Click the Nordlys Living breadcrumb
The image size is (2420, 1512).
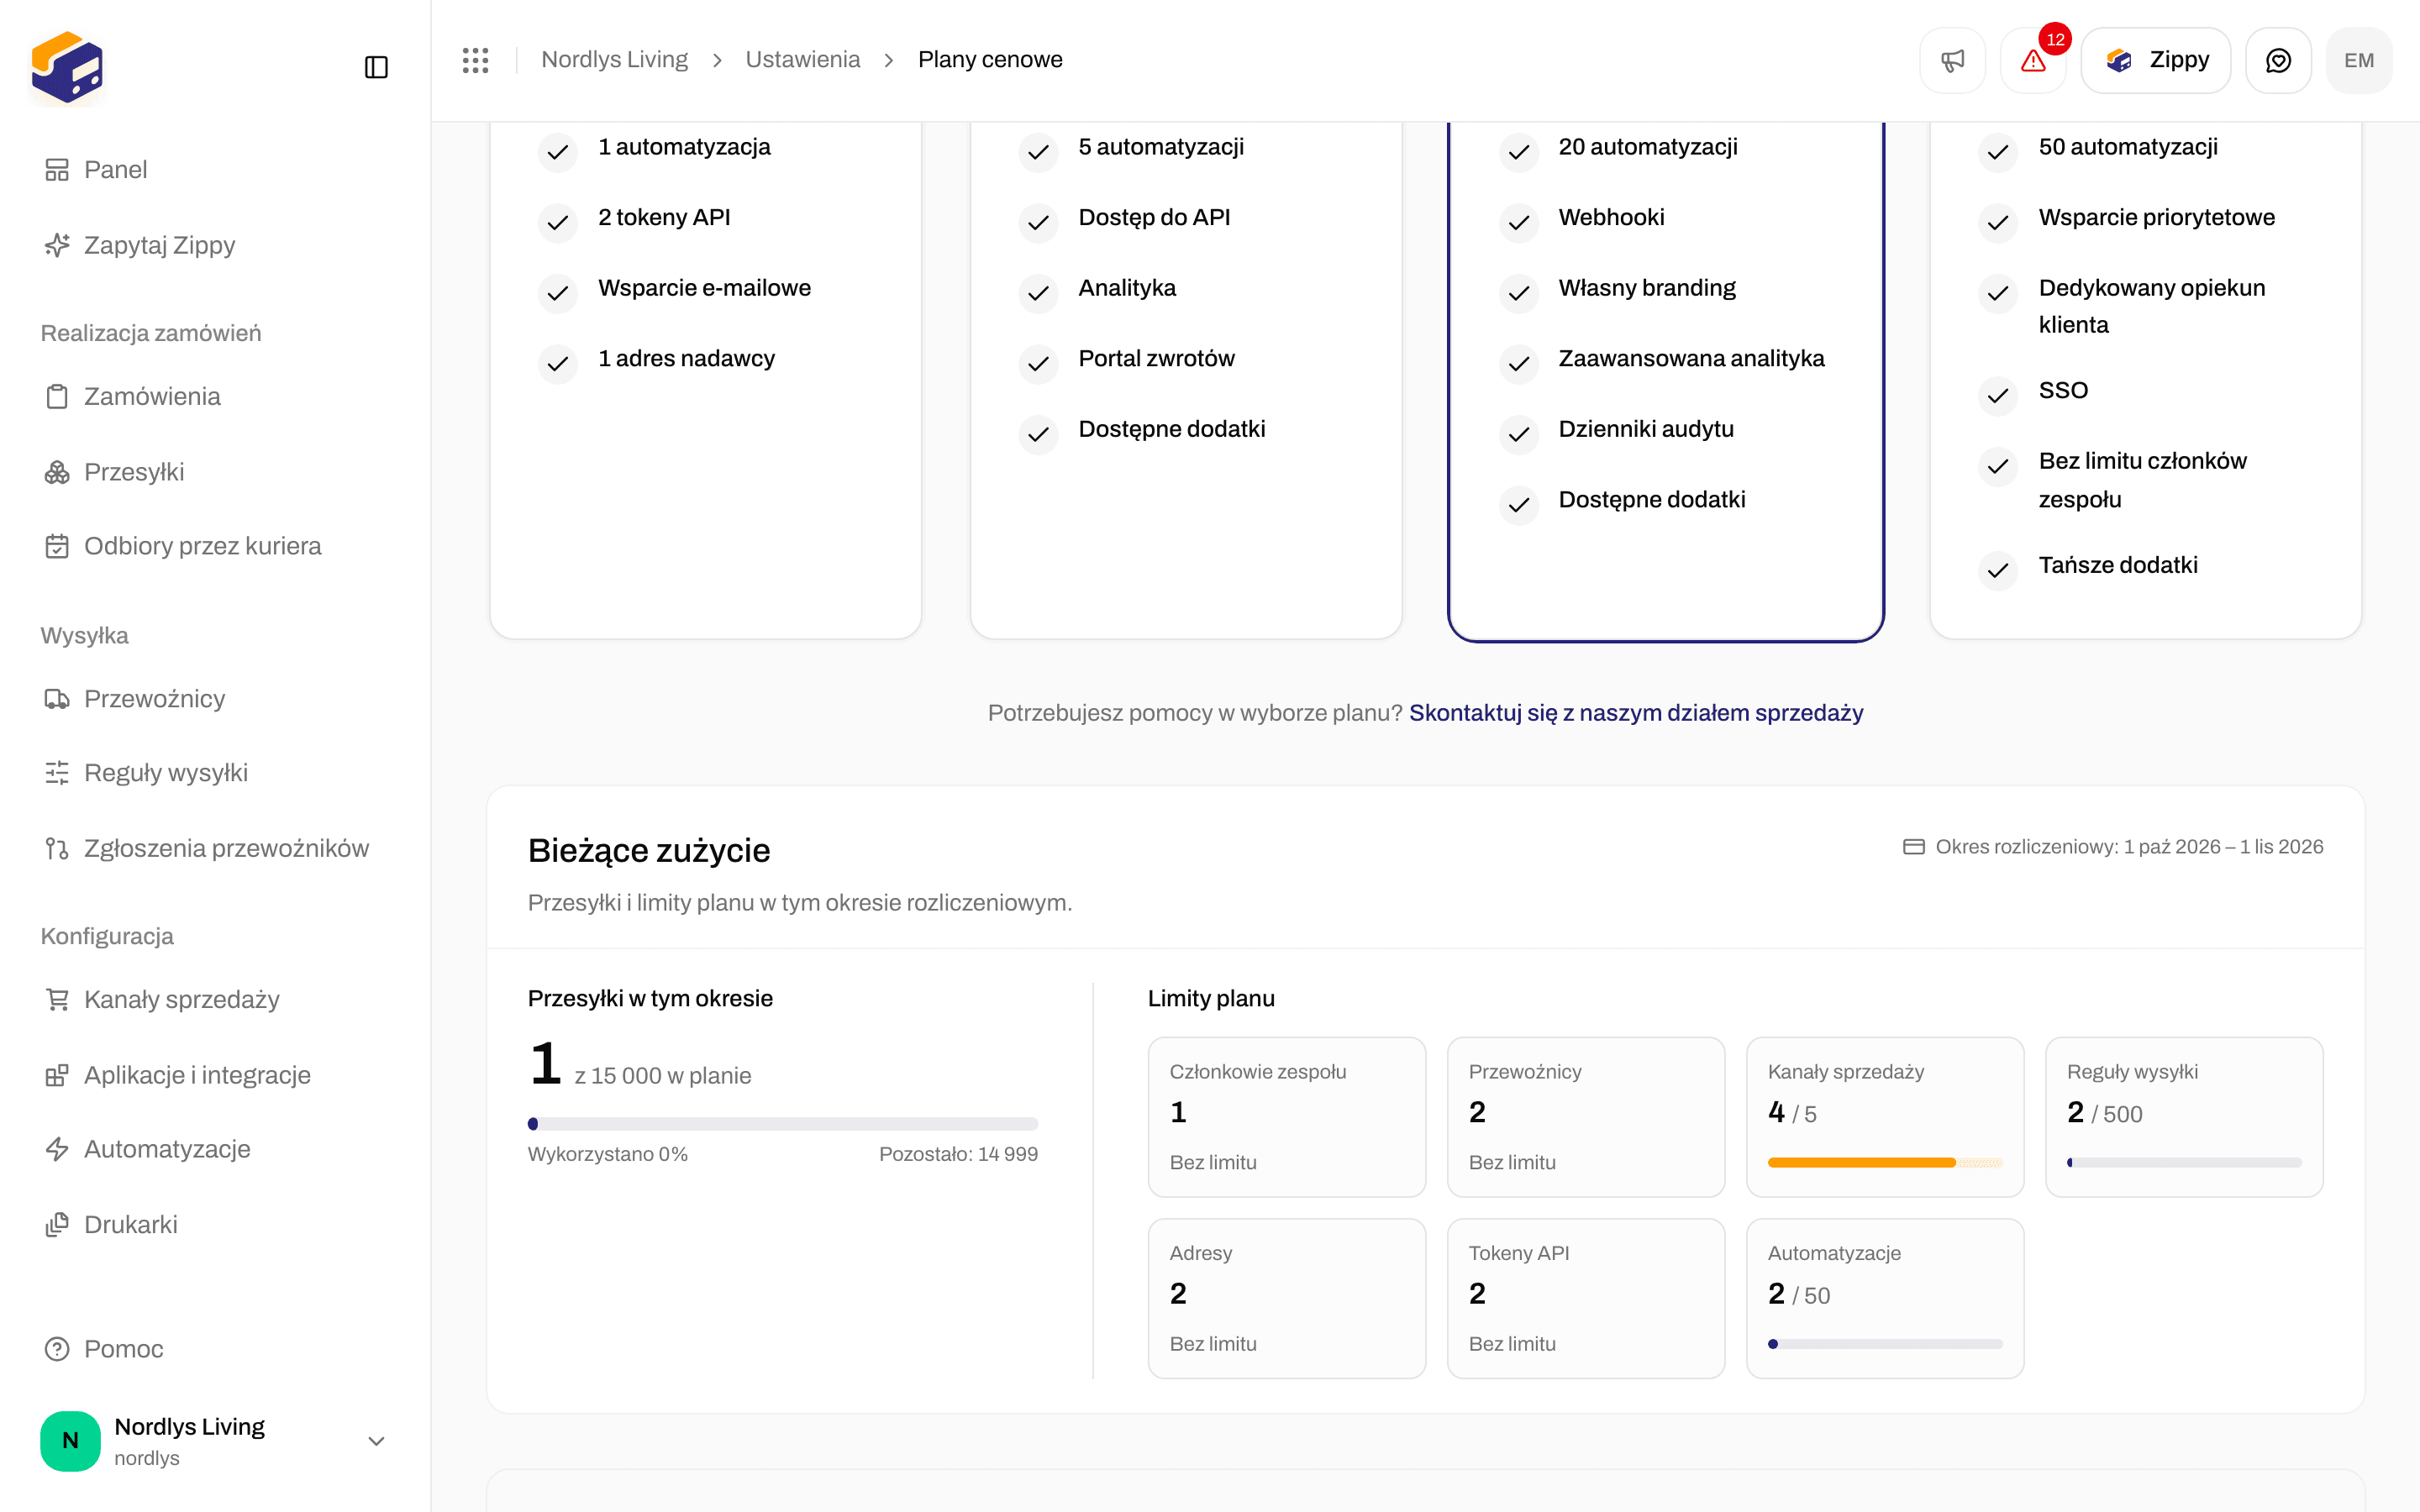click(x=614, y=60)
